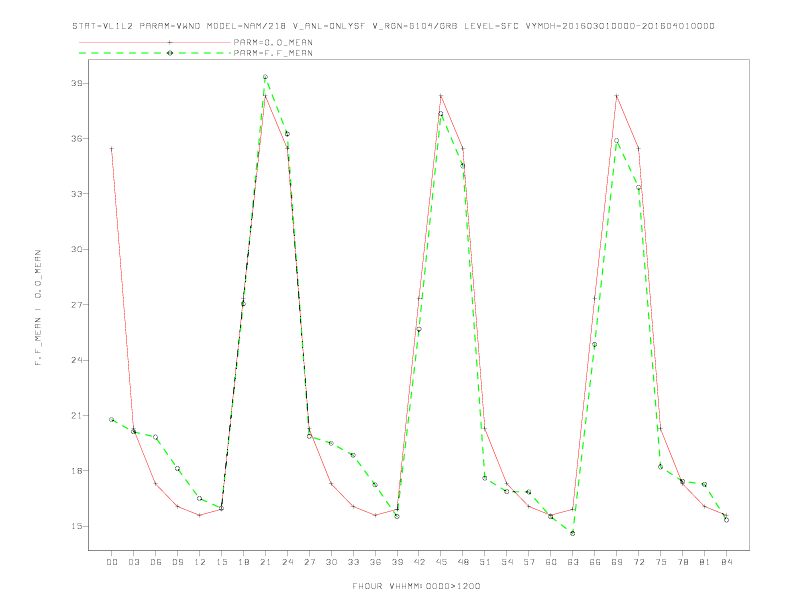792x612 pixels.
Task: Click the forecast hour 30 x-axis label
Action: 331,562
